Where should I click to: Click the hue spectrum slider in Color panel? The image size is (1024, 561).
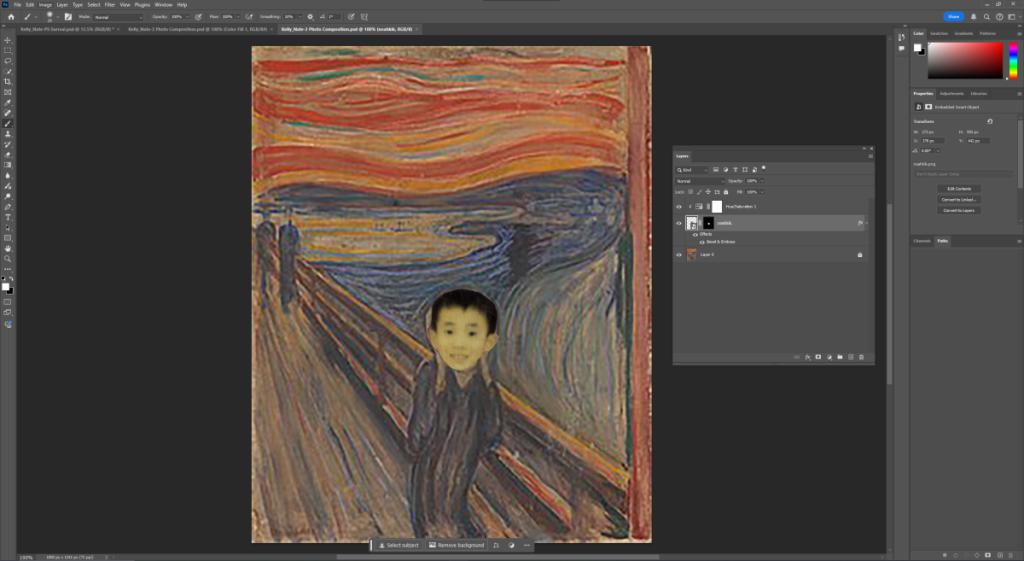tap(1012, 61)
